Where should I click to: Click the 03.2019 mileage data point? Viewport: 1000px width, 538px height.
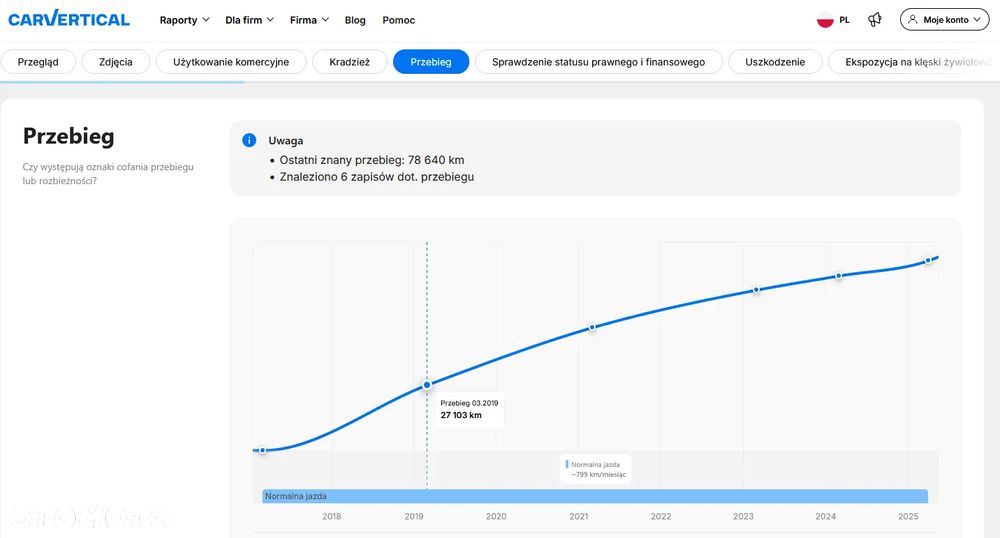pyautogui.click(x=427, y=385)
